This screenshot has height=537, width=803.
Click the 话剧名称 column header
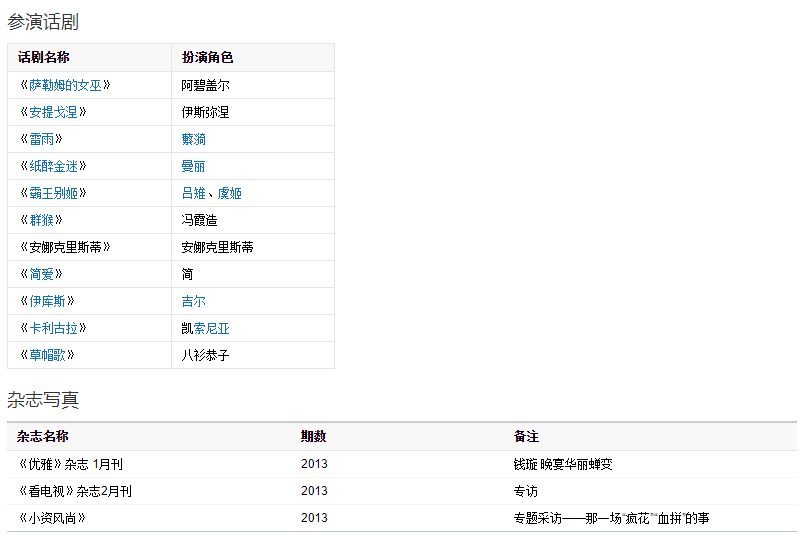coord(43,58)
